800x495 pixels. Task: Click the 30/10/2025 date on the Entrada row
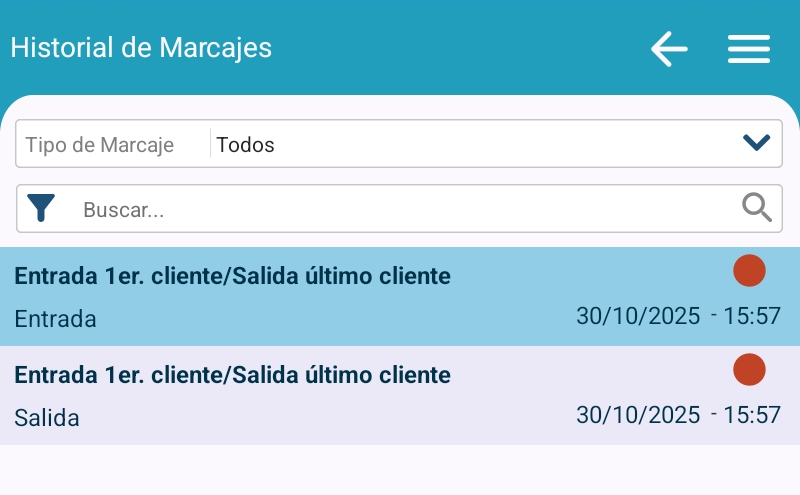(638, 316)
